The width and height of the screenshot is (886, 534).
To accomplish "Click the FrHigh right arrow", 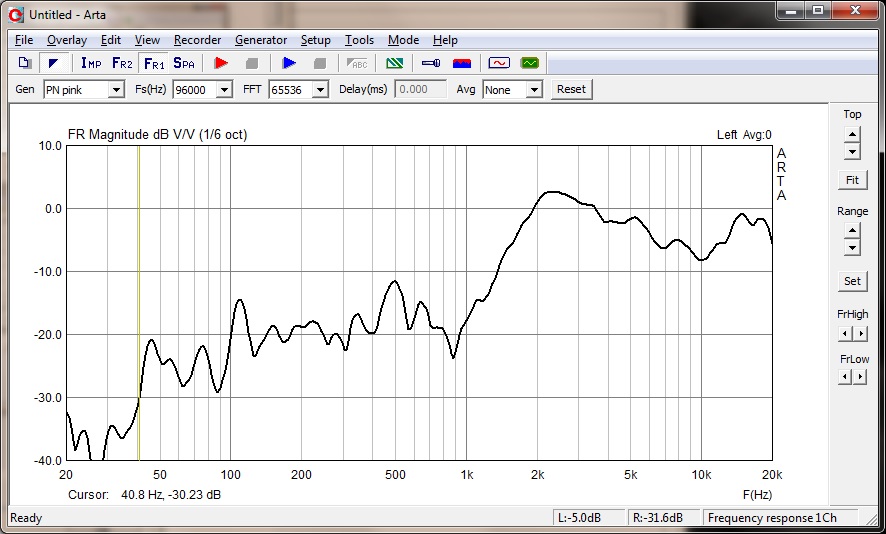I will click(x=860, y=333).
